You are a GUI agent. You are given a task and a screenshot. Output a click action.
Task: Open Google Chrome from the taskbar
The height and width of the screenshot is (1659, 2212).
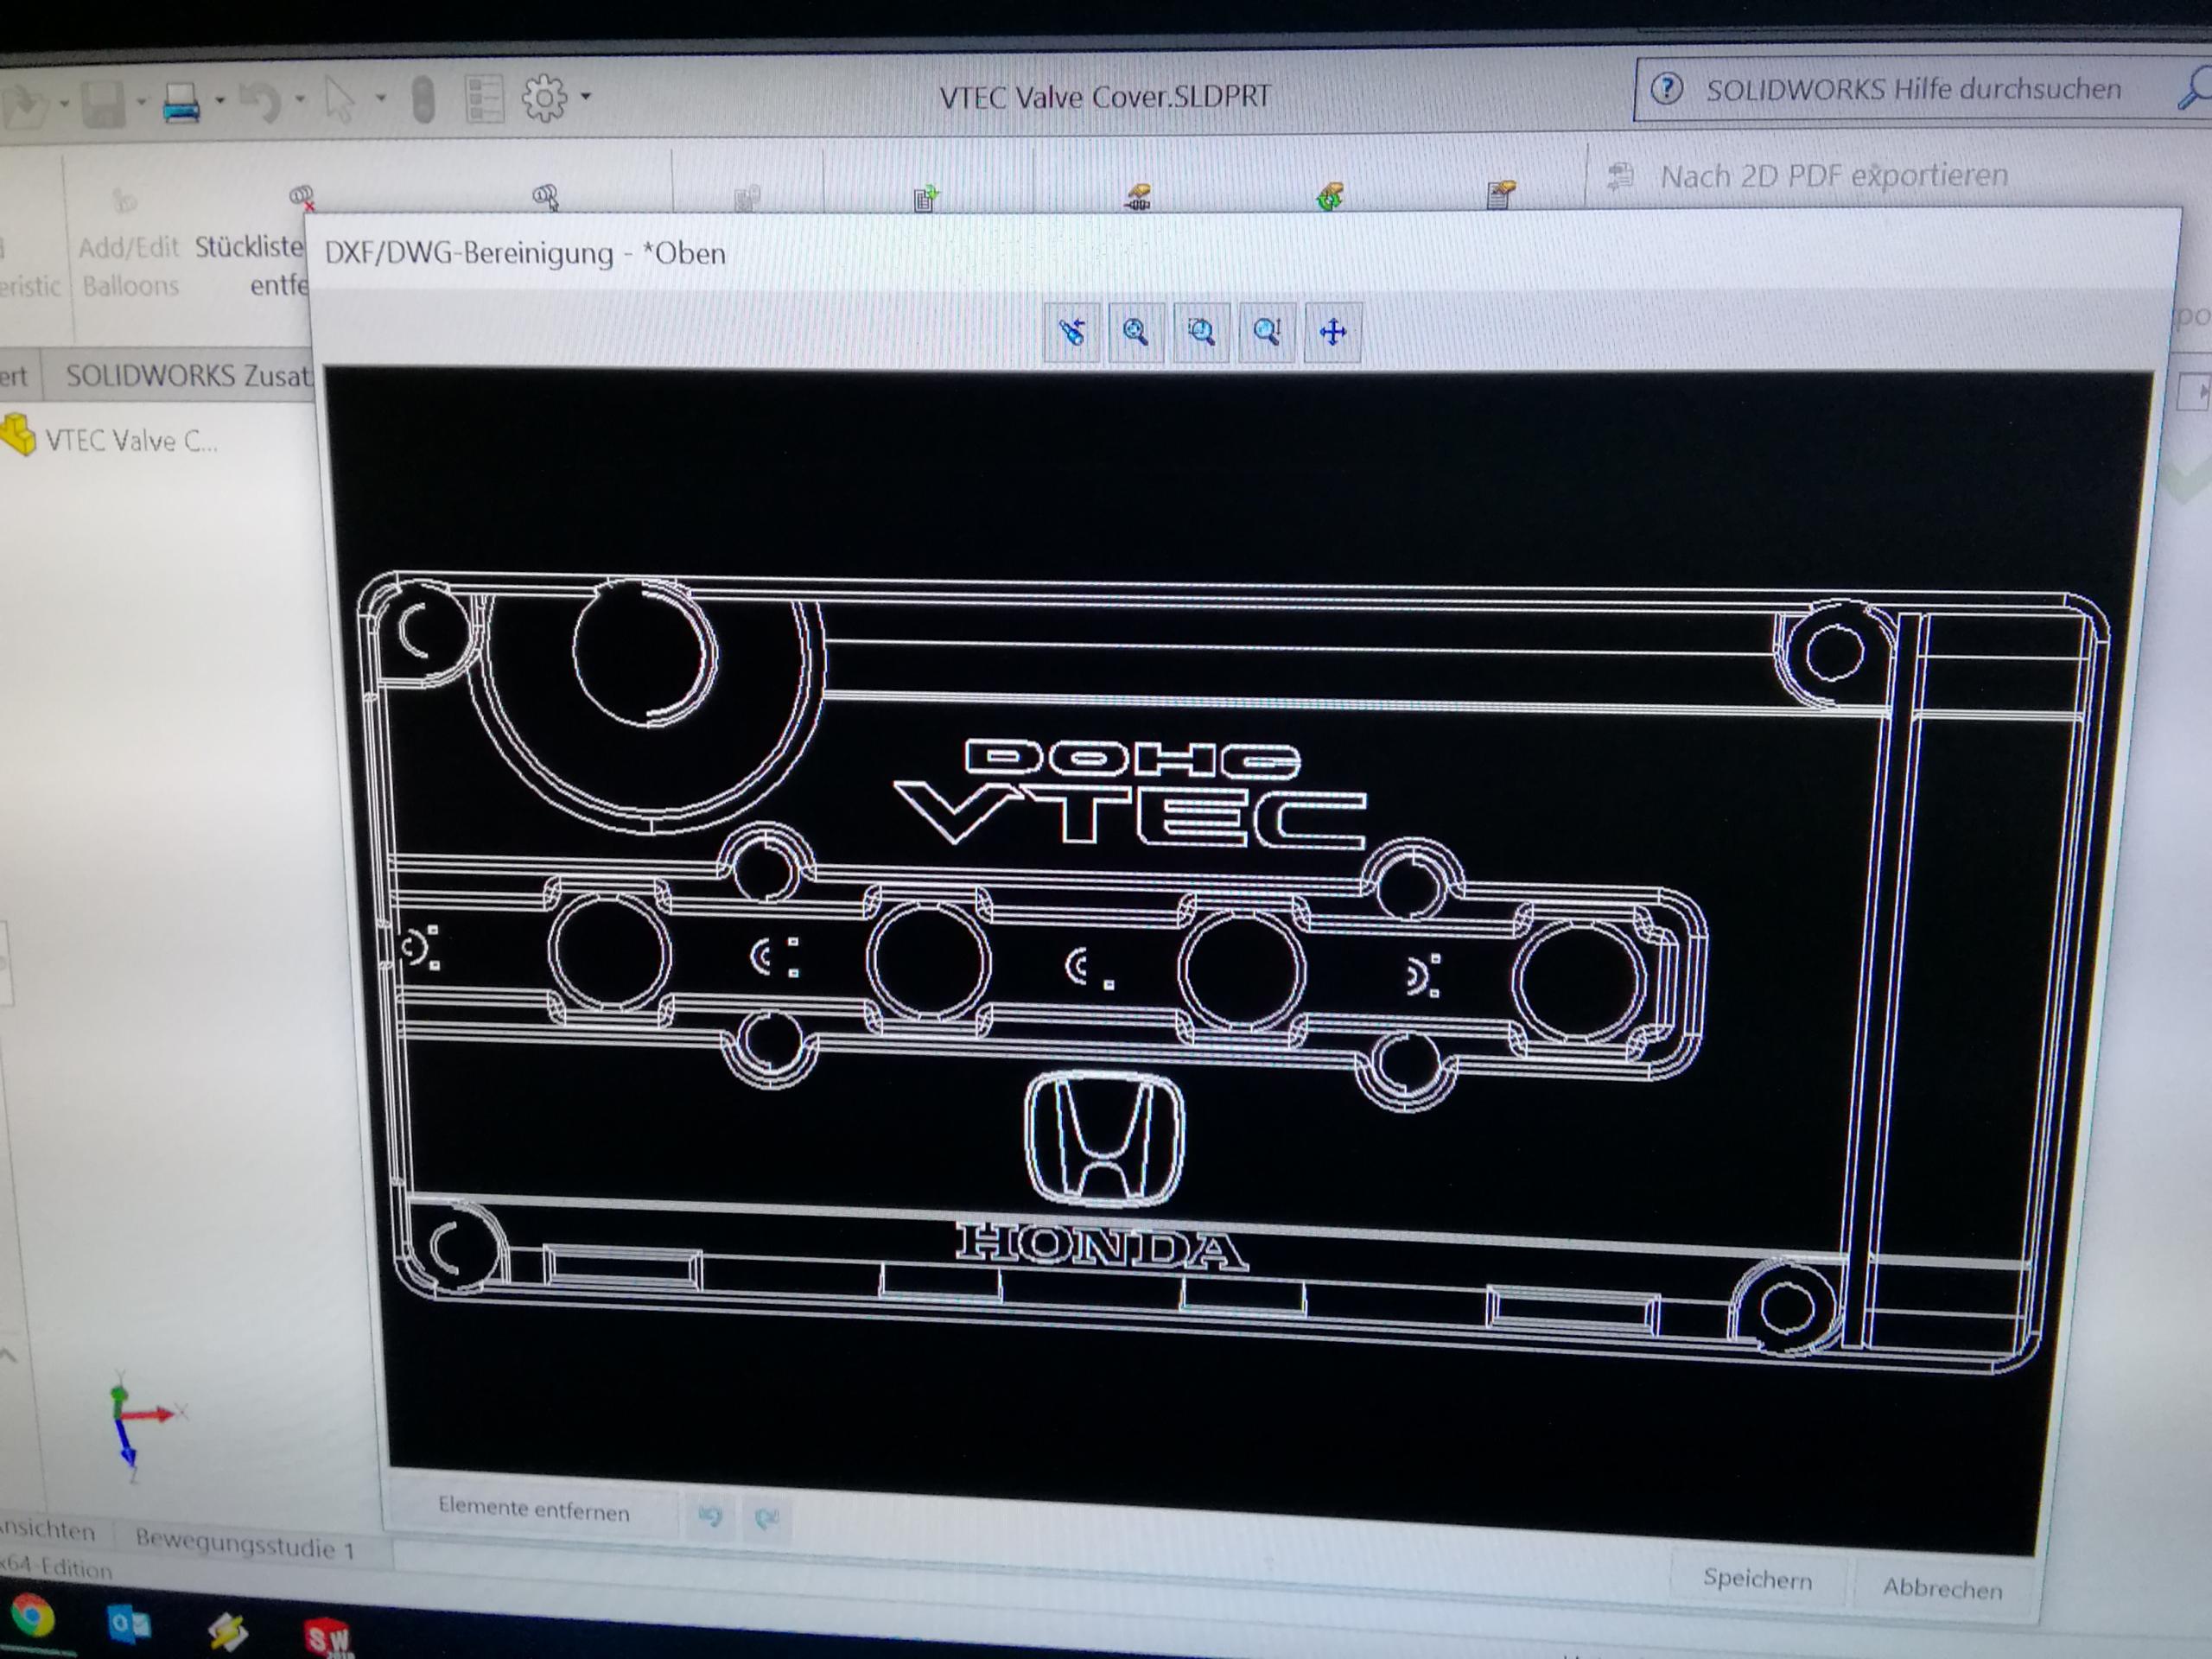33,1617
